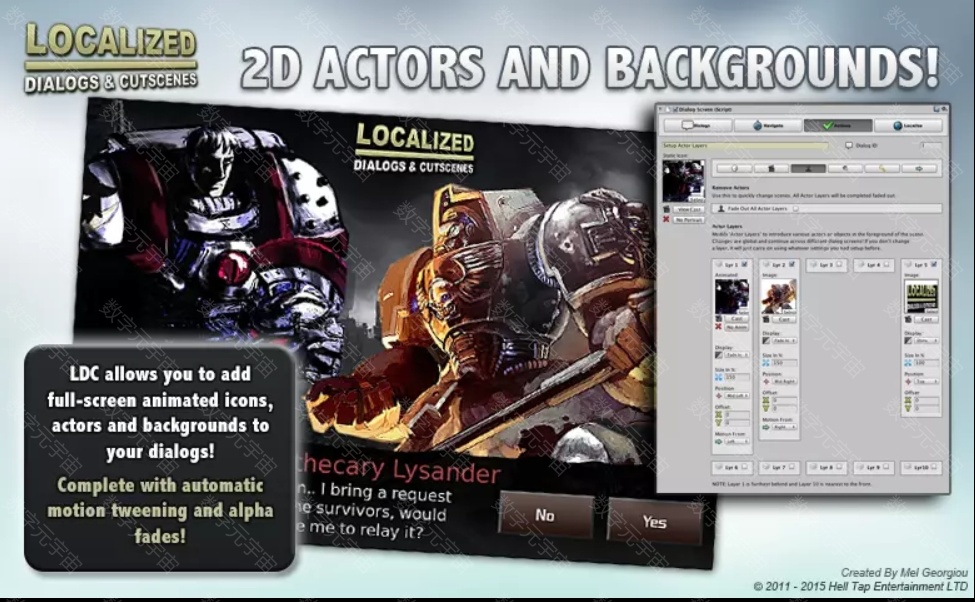Click the static icon portrait thumbnail
Screen dimensions: 975x602
coord(683,181)
